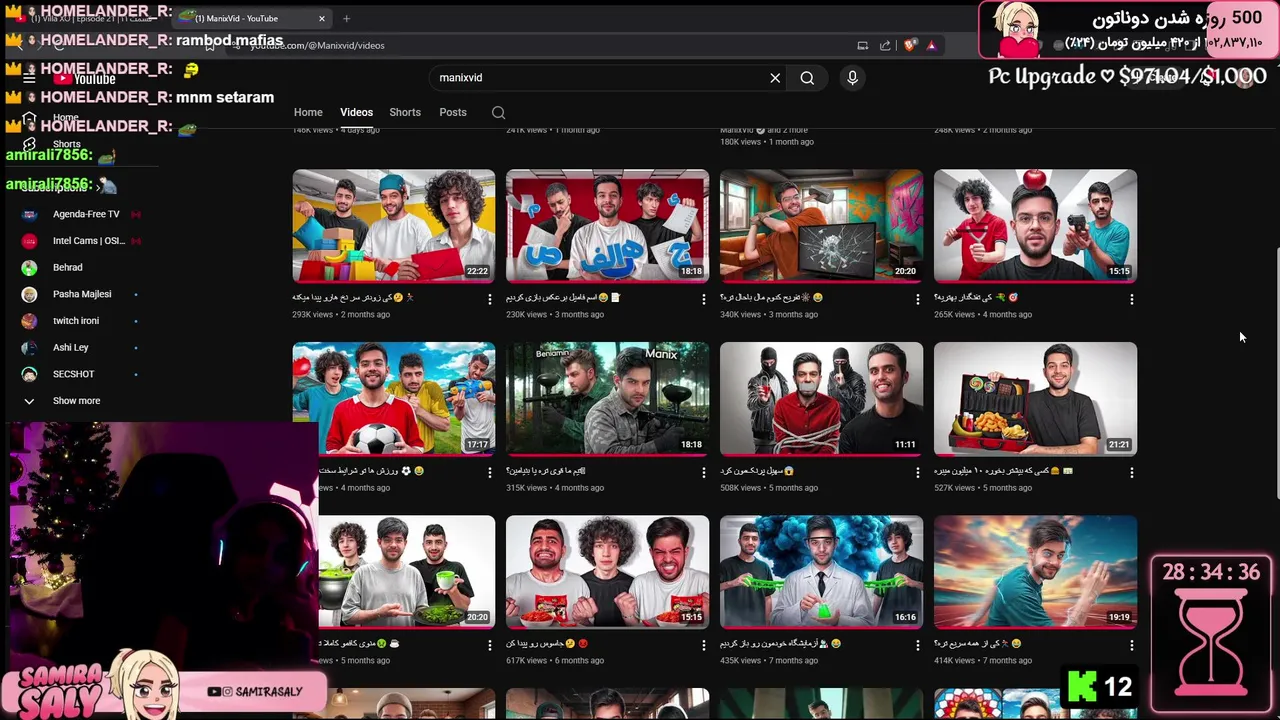Image resolution: width=1280 pixels, height=720 pixels.
Task: Open the Ashi Ley subscription link
Action: coord(71,347)
